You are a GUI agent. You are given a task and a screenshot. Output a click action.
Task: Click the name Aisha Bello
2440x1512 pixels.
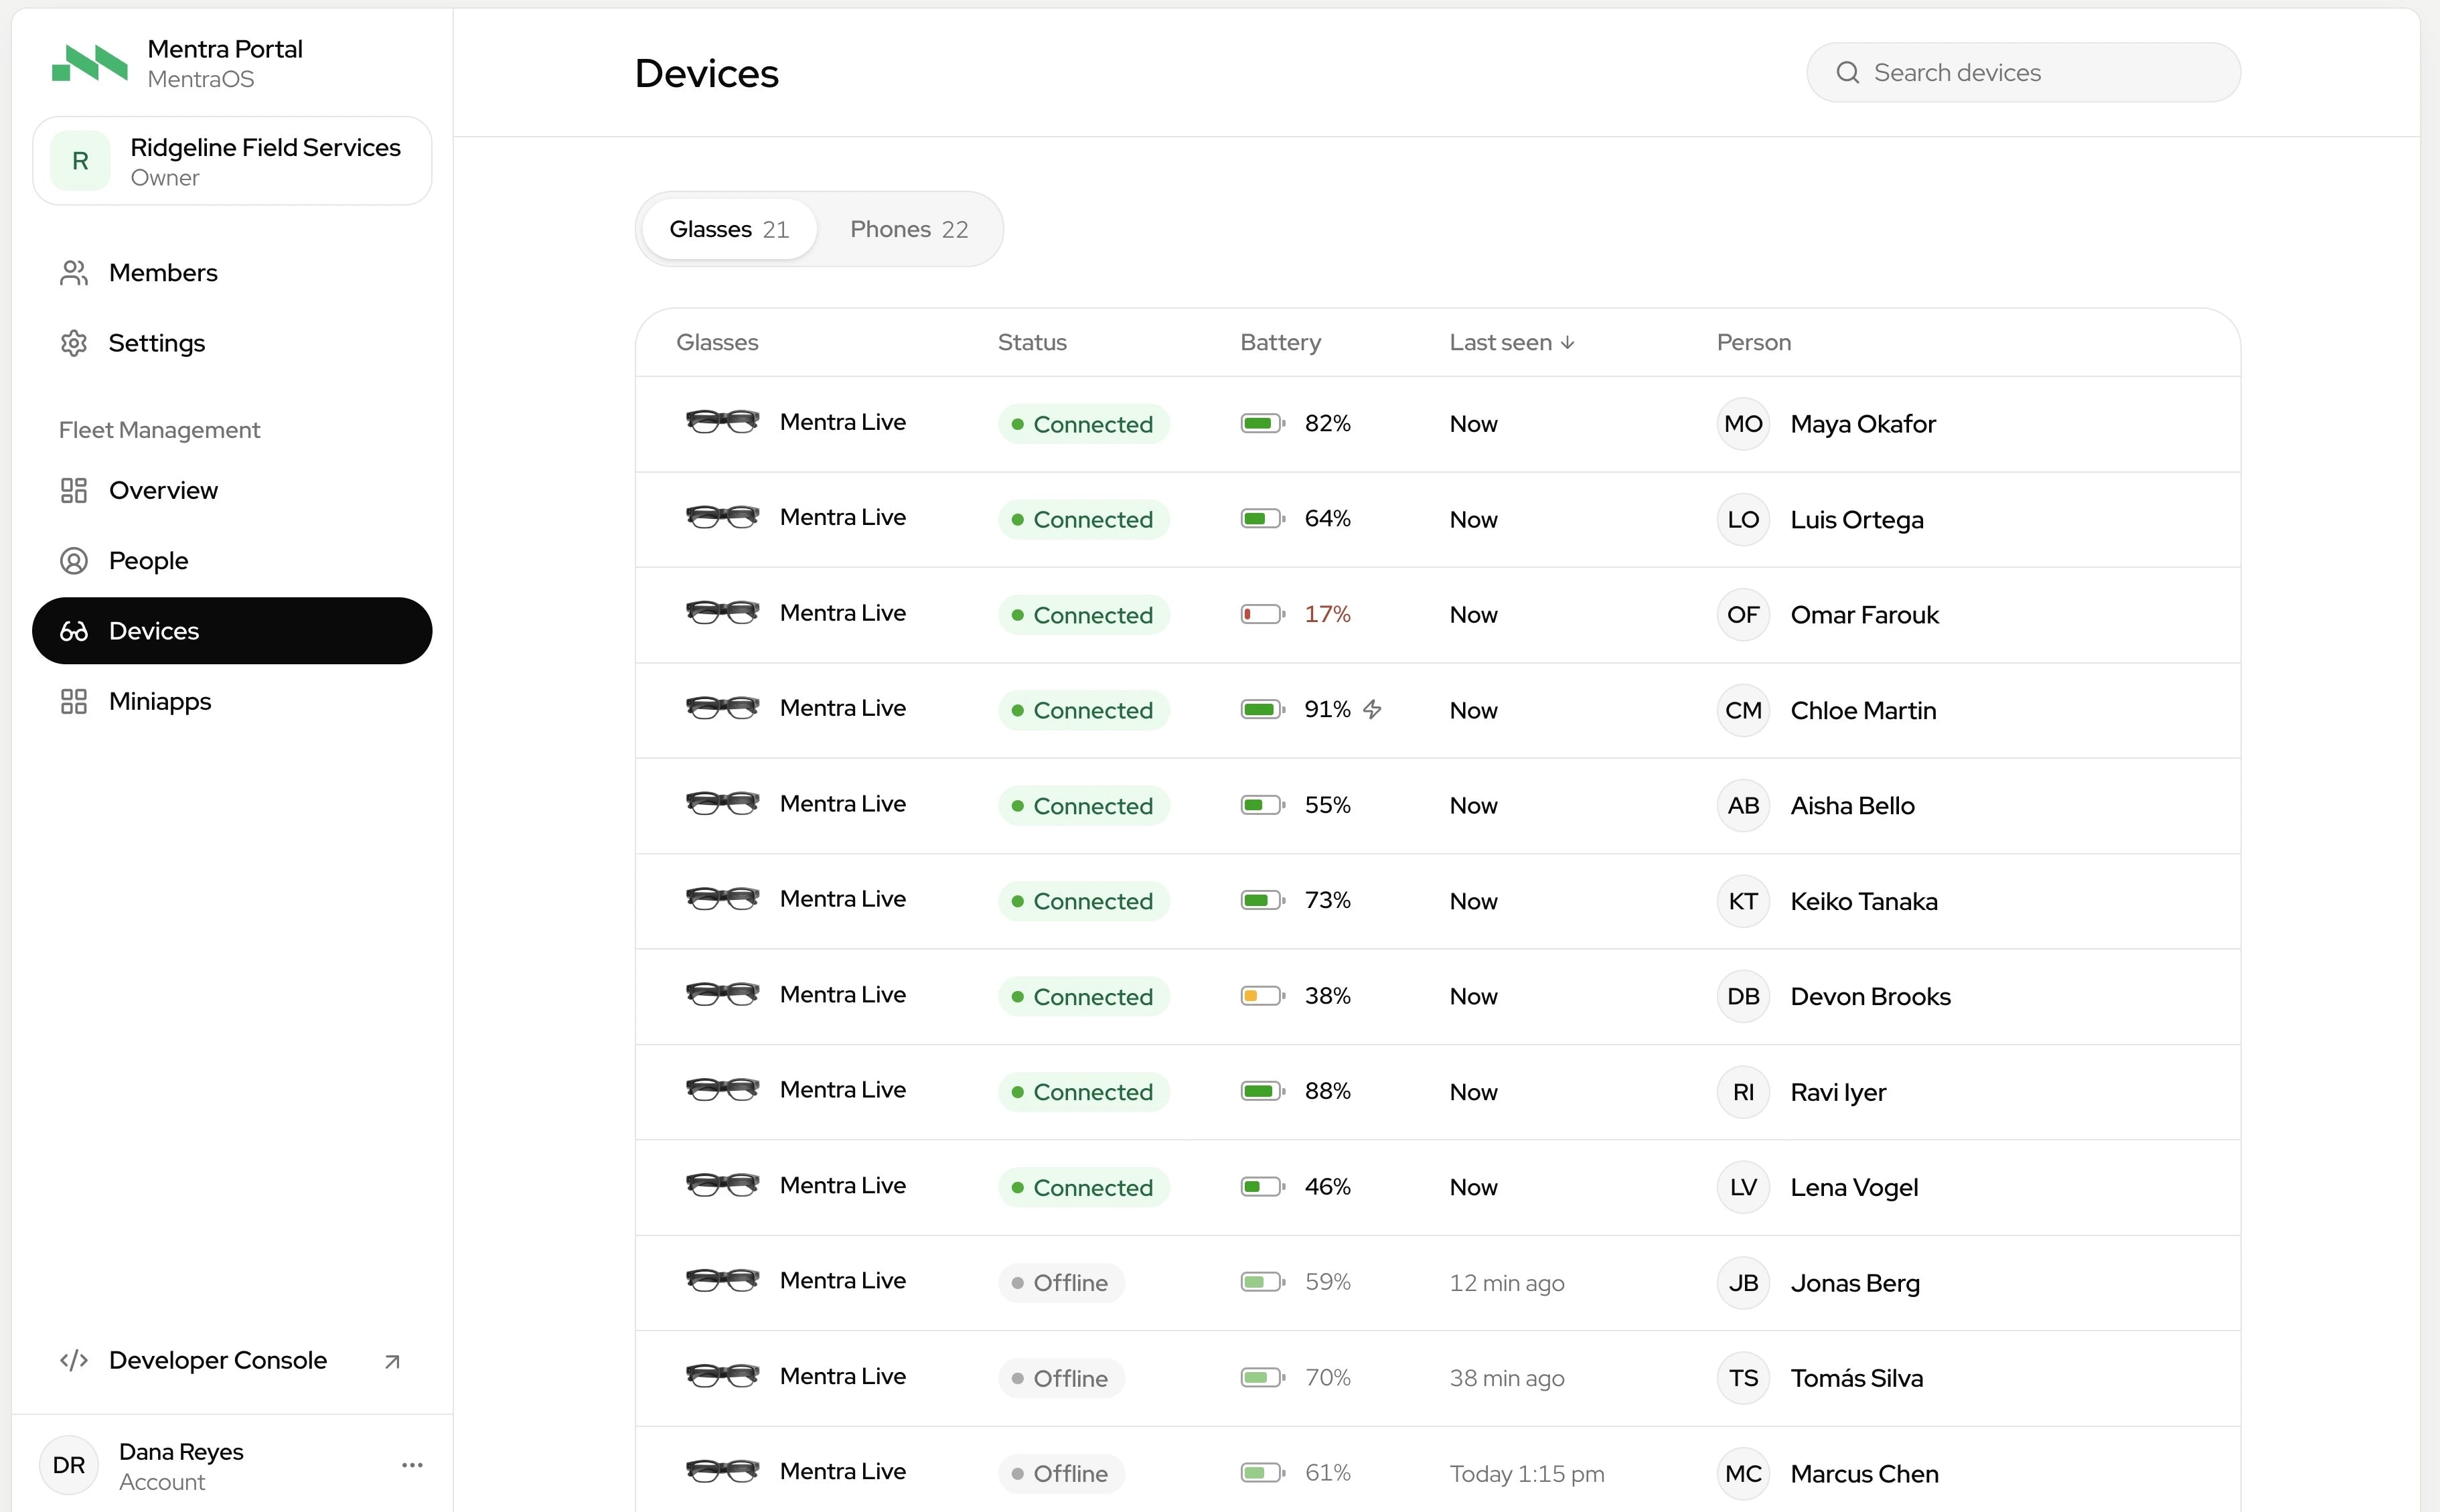tap(1852, 806)
